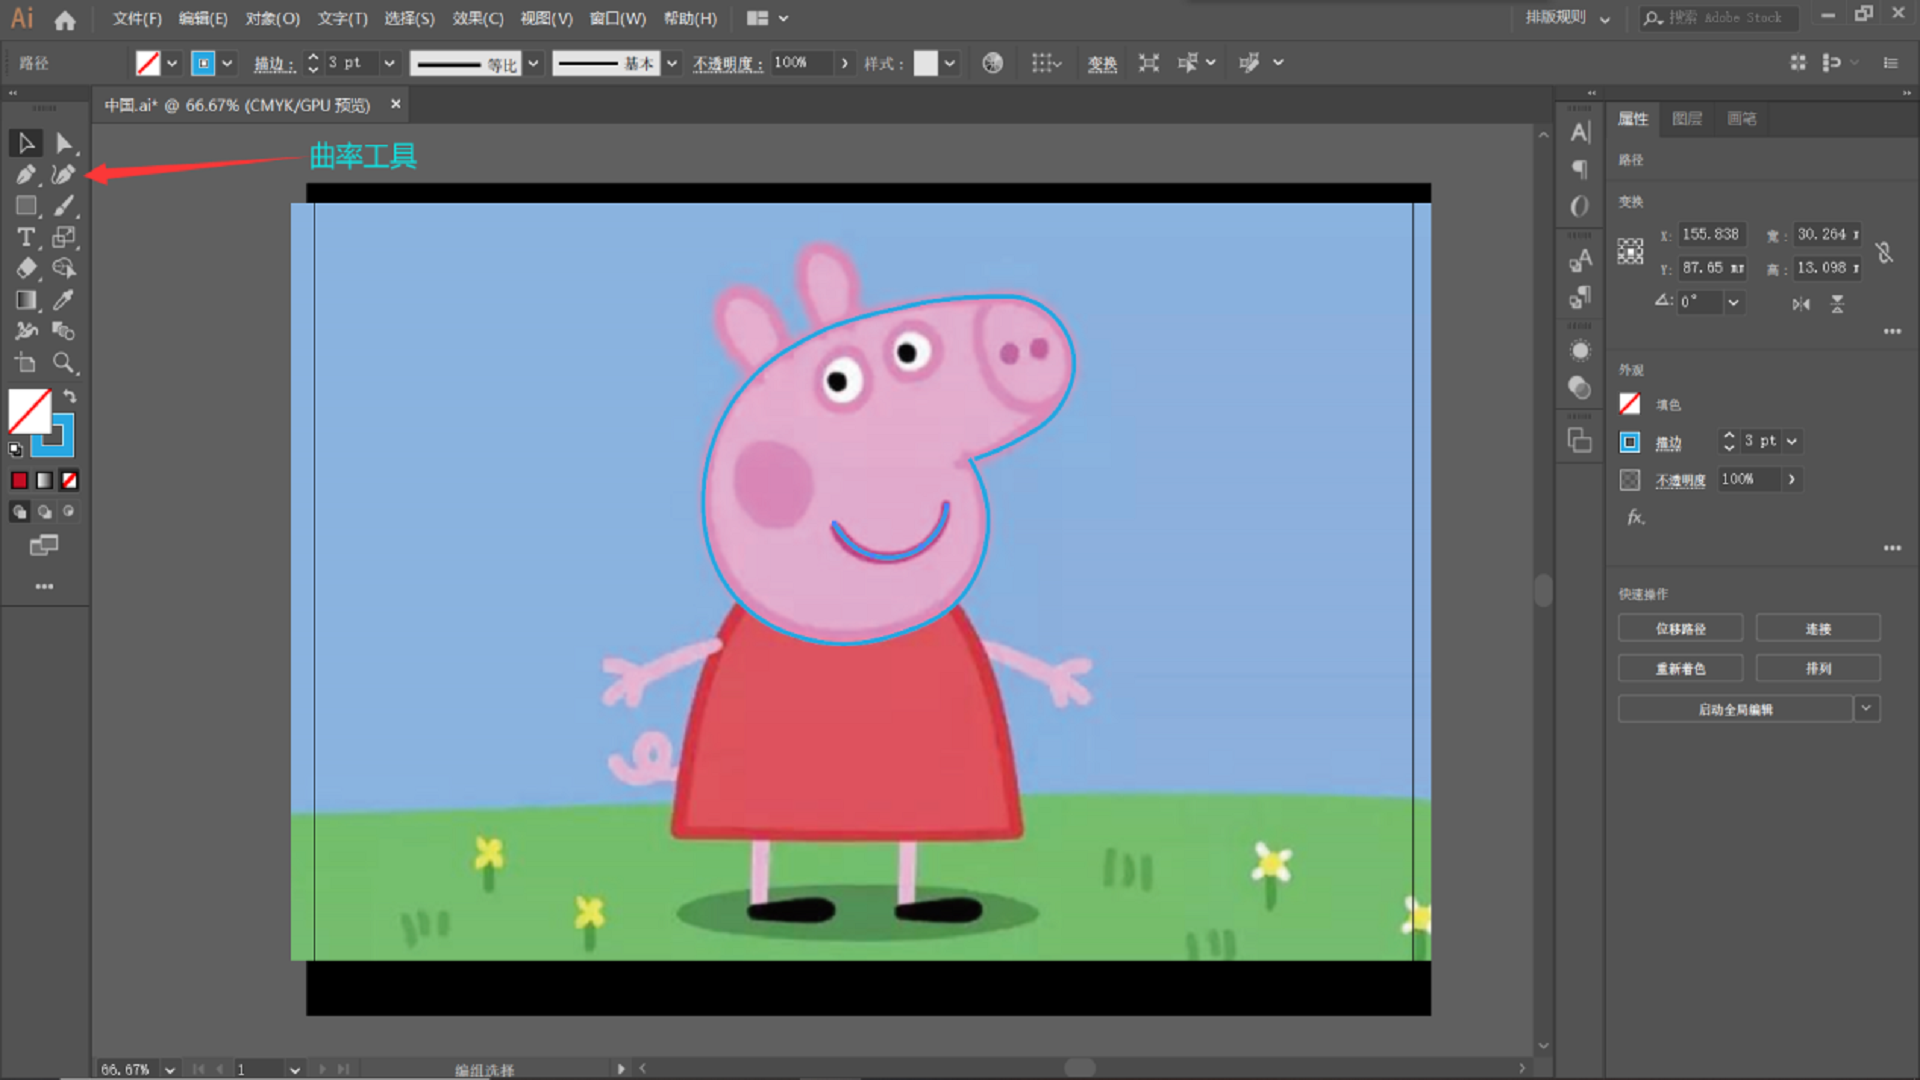The height and width of the screenshot is (1080, 1920).
Task: Set fill mode to None
Action: (69, 481)
